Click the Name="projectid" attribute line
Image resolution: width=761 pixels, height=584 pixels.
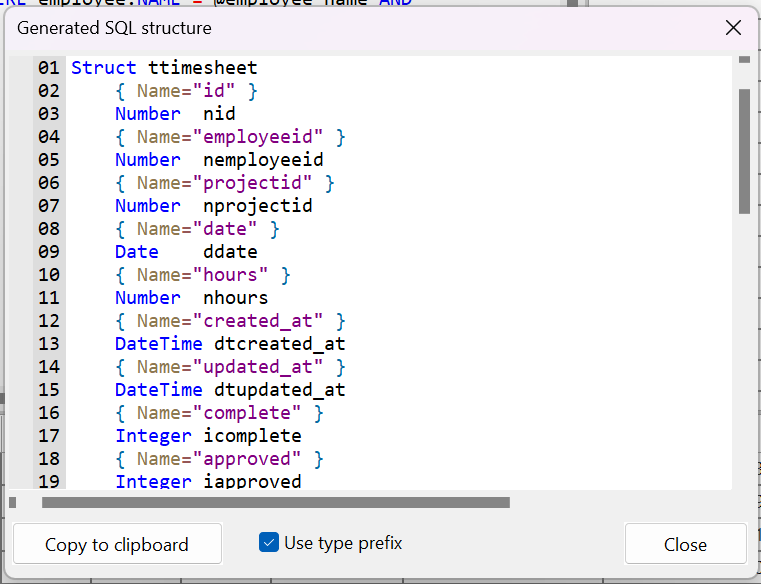click(x=225, y=183)
